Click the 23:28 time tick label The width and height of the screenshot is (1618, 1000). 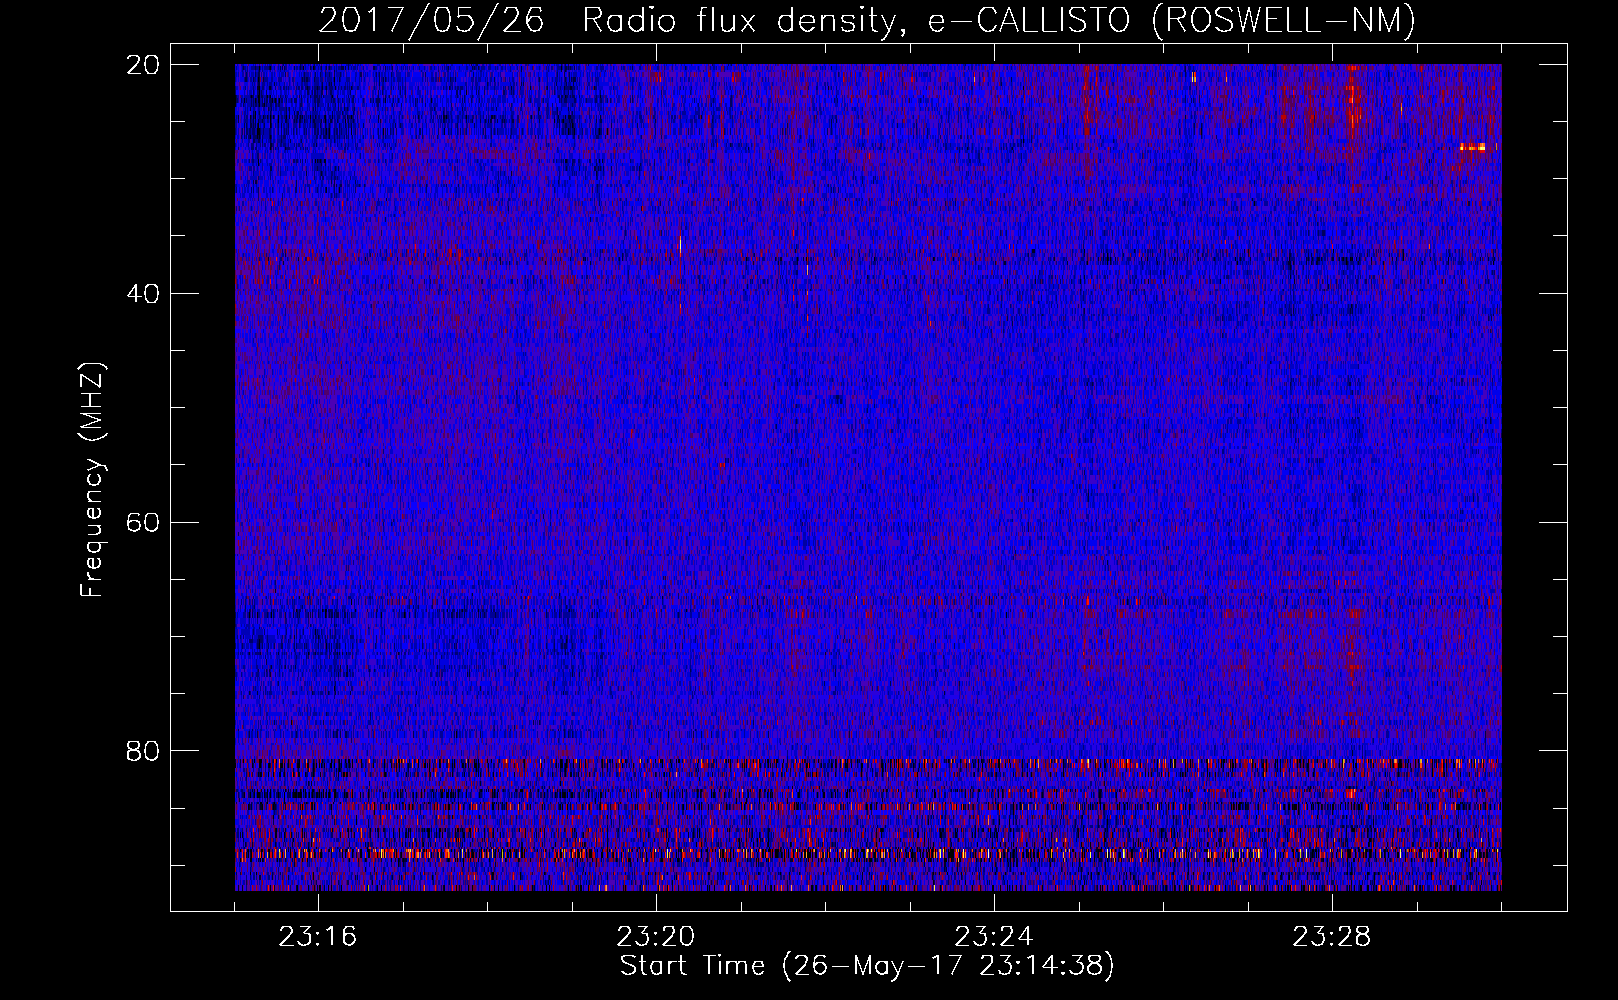(1332, 937)
